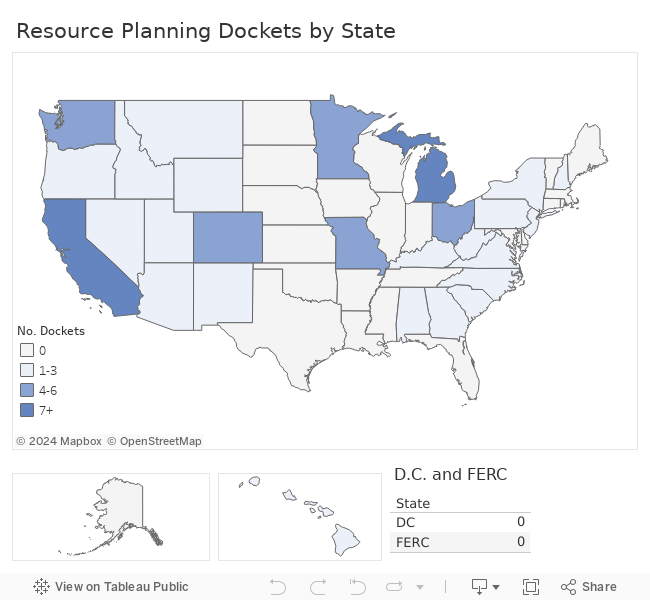Viewport: 650px width, 600px height.
Task: Select the FERC row in table
Action: (x=460, y=542)
